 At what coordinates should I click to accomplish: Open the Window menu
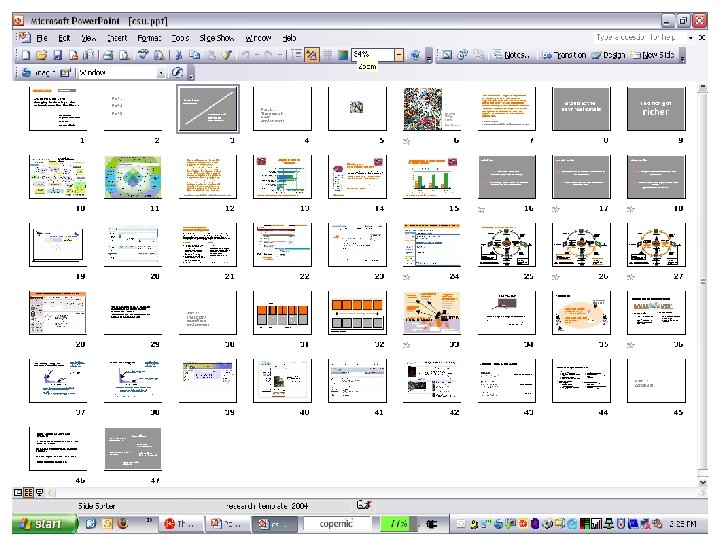pyautogui.click(x=259, y=38)
